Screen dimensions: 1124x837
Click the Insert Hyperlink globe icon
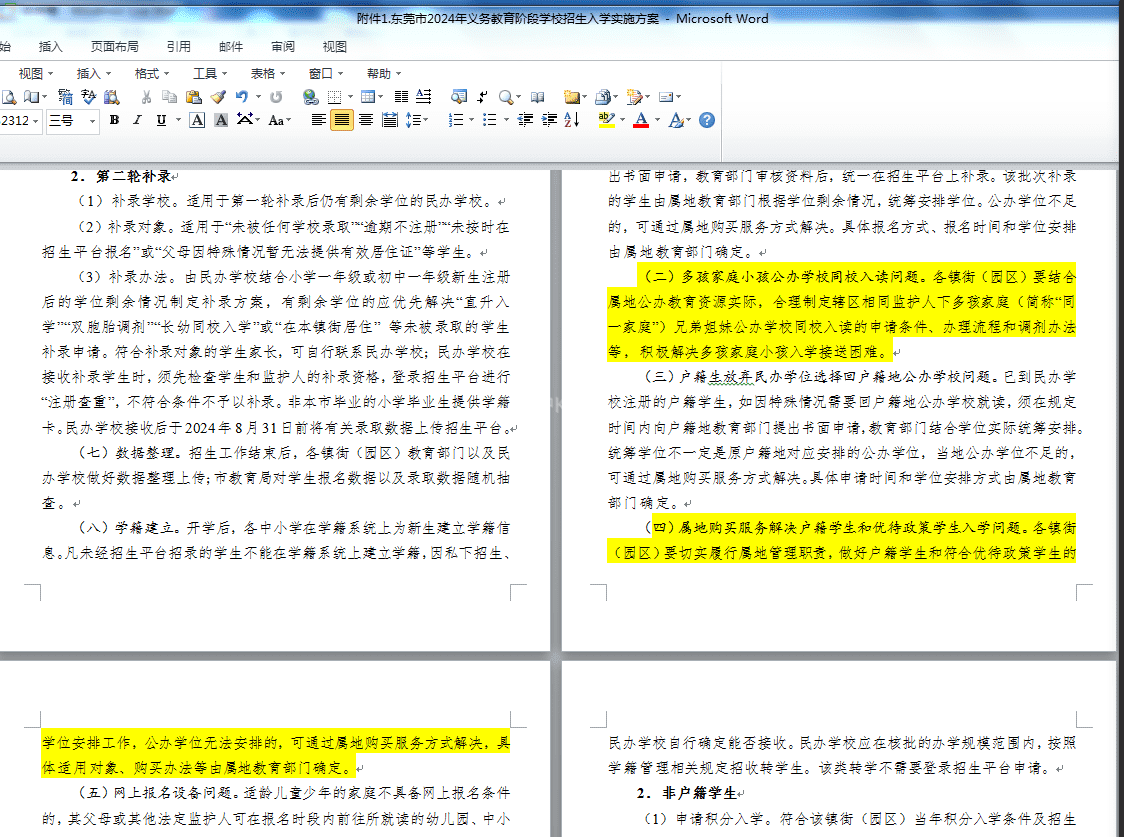pyautogui.click(x=310, y=97)
